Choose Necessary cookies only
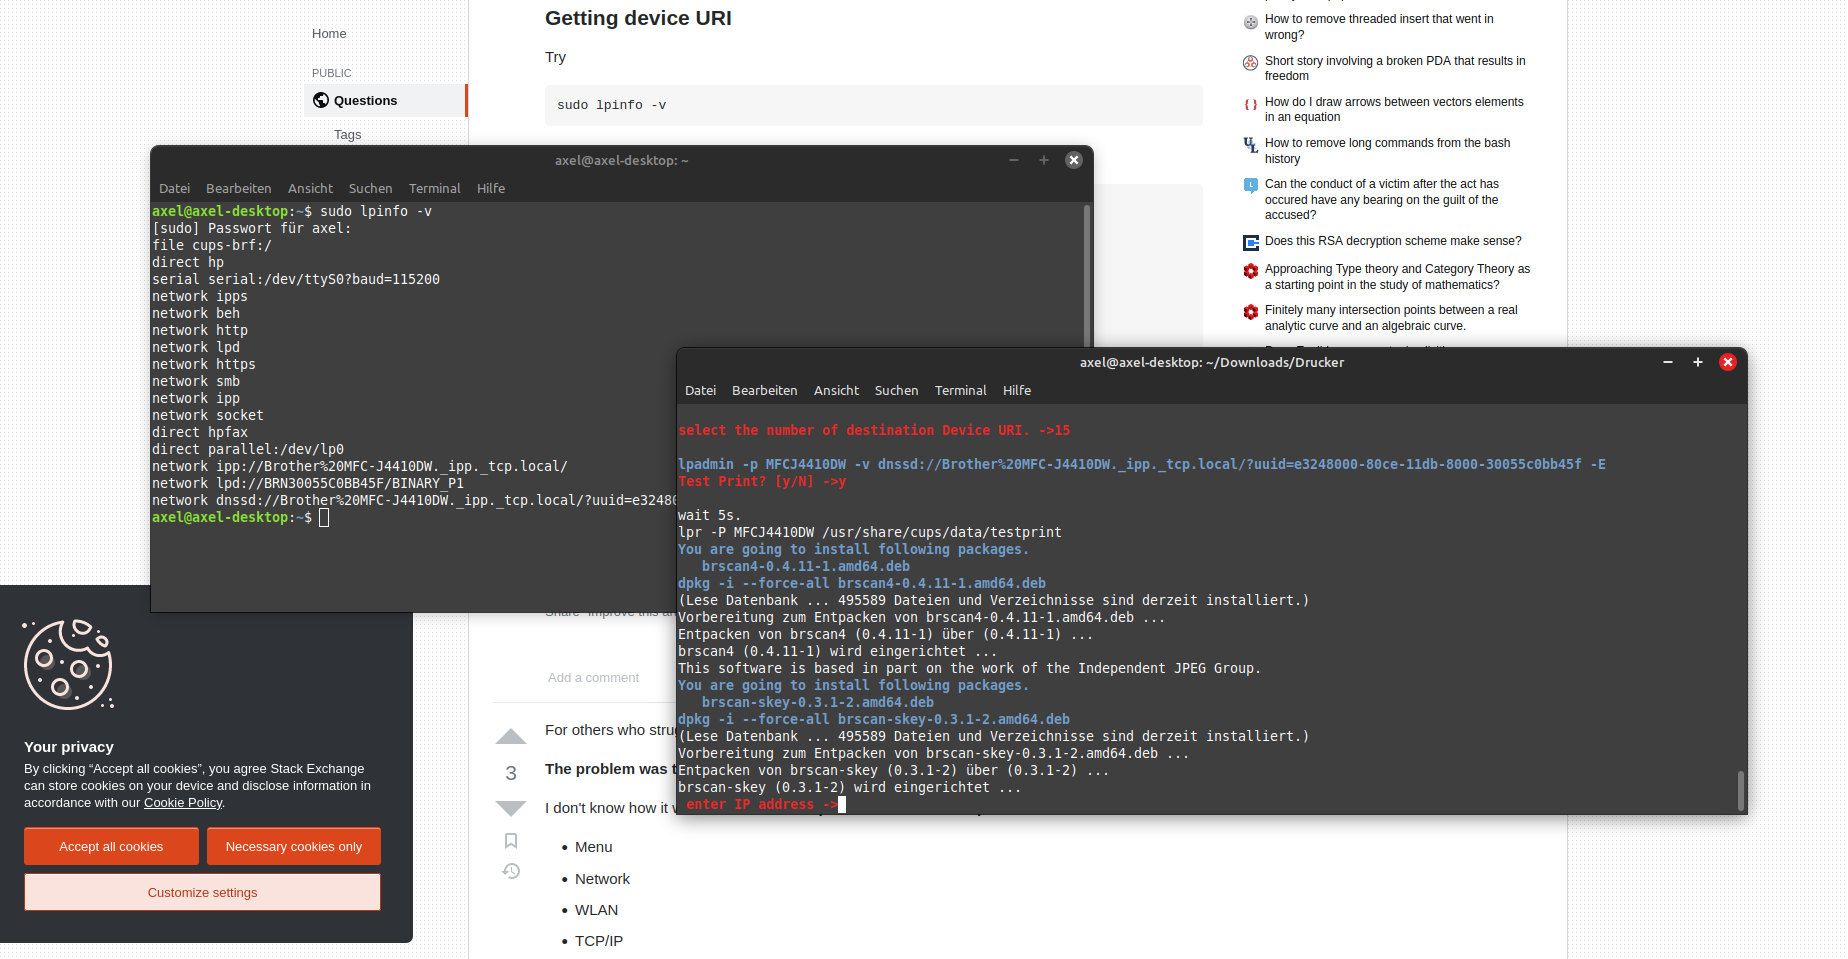 pos(294,846)
